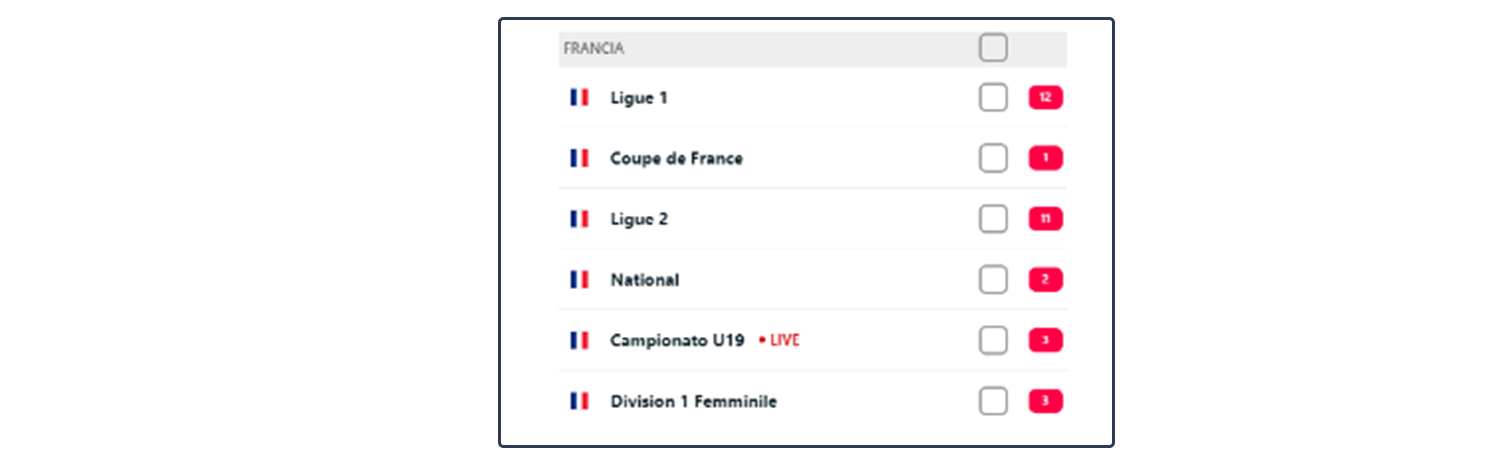Click the red badge for Coupe de France

[1045, 158]
